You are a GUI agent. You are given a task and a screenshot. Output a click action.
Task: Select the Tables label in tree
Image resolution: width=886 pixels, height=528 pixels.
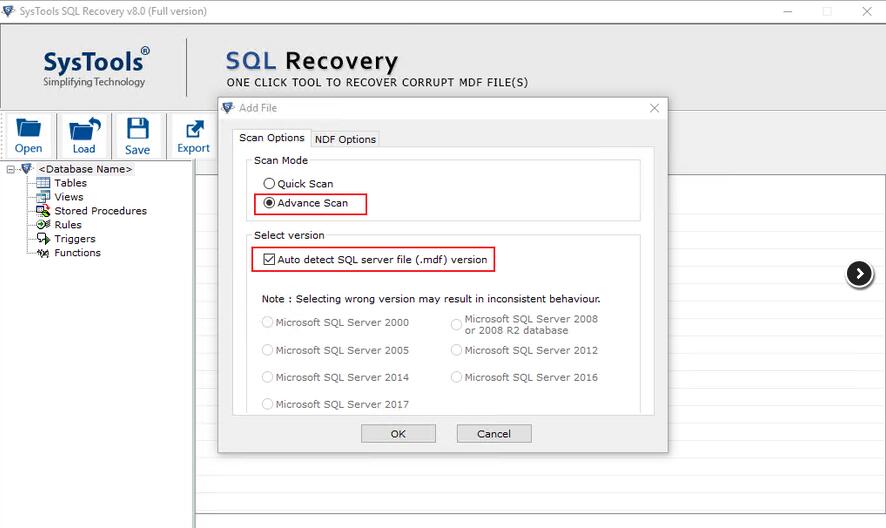click(71, 183)
